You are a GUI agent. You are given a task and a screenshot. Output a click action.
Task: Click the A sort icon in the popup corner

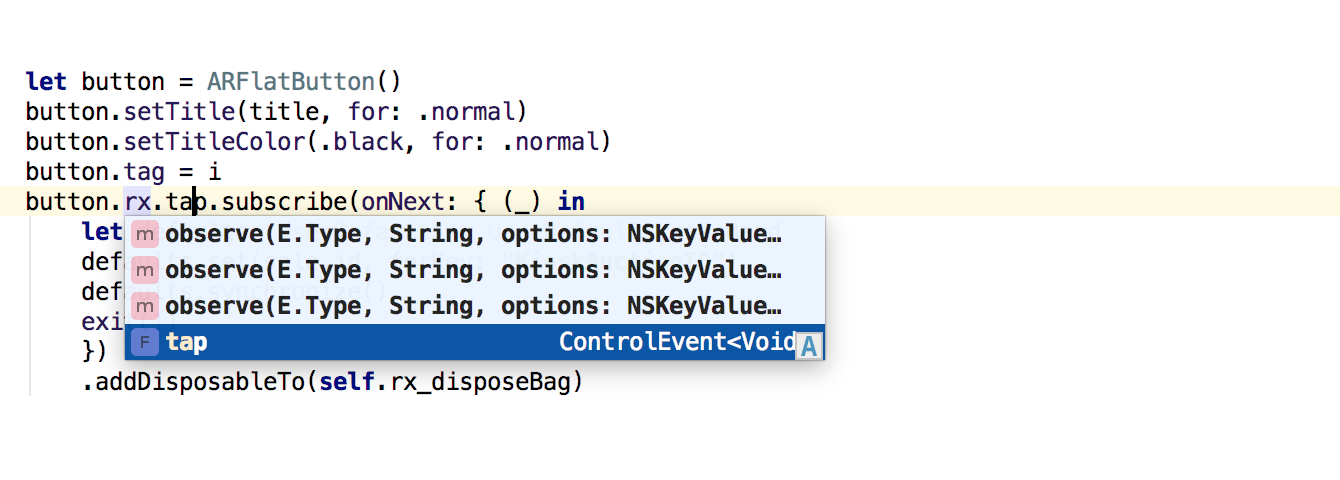[x=808, y=347]
